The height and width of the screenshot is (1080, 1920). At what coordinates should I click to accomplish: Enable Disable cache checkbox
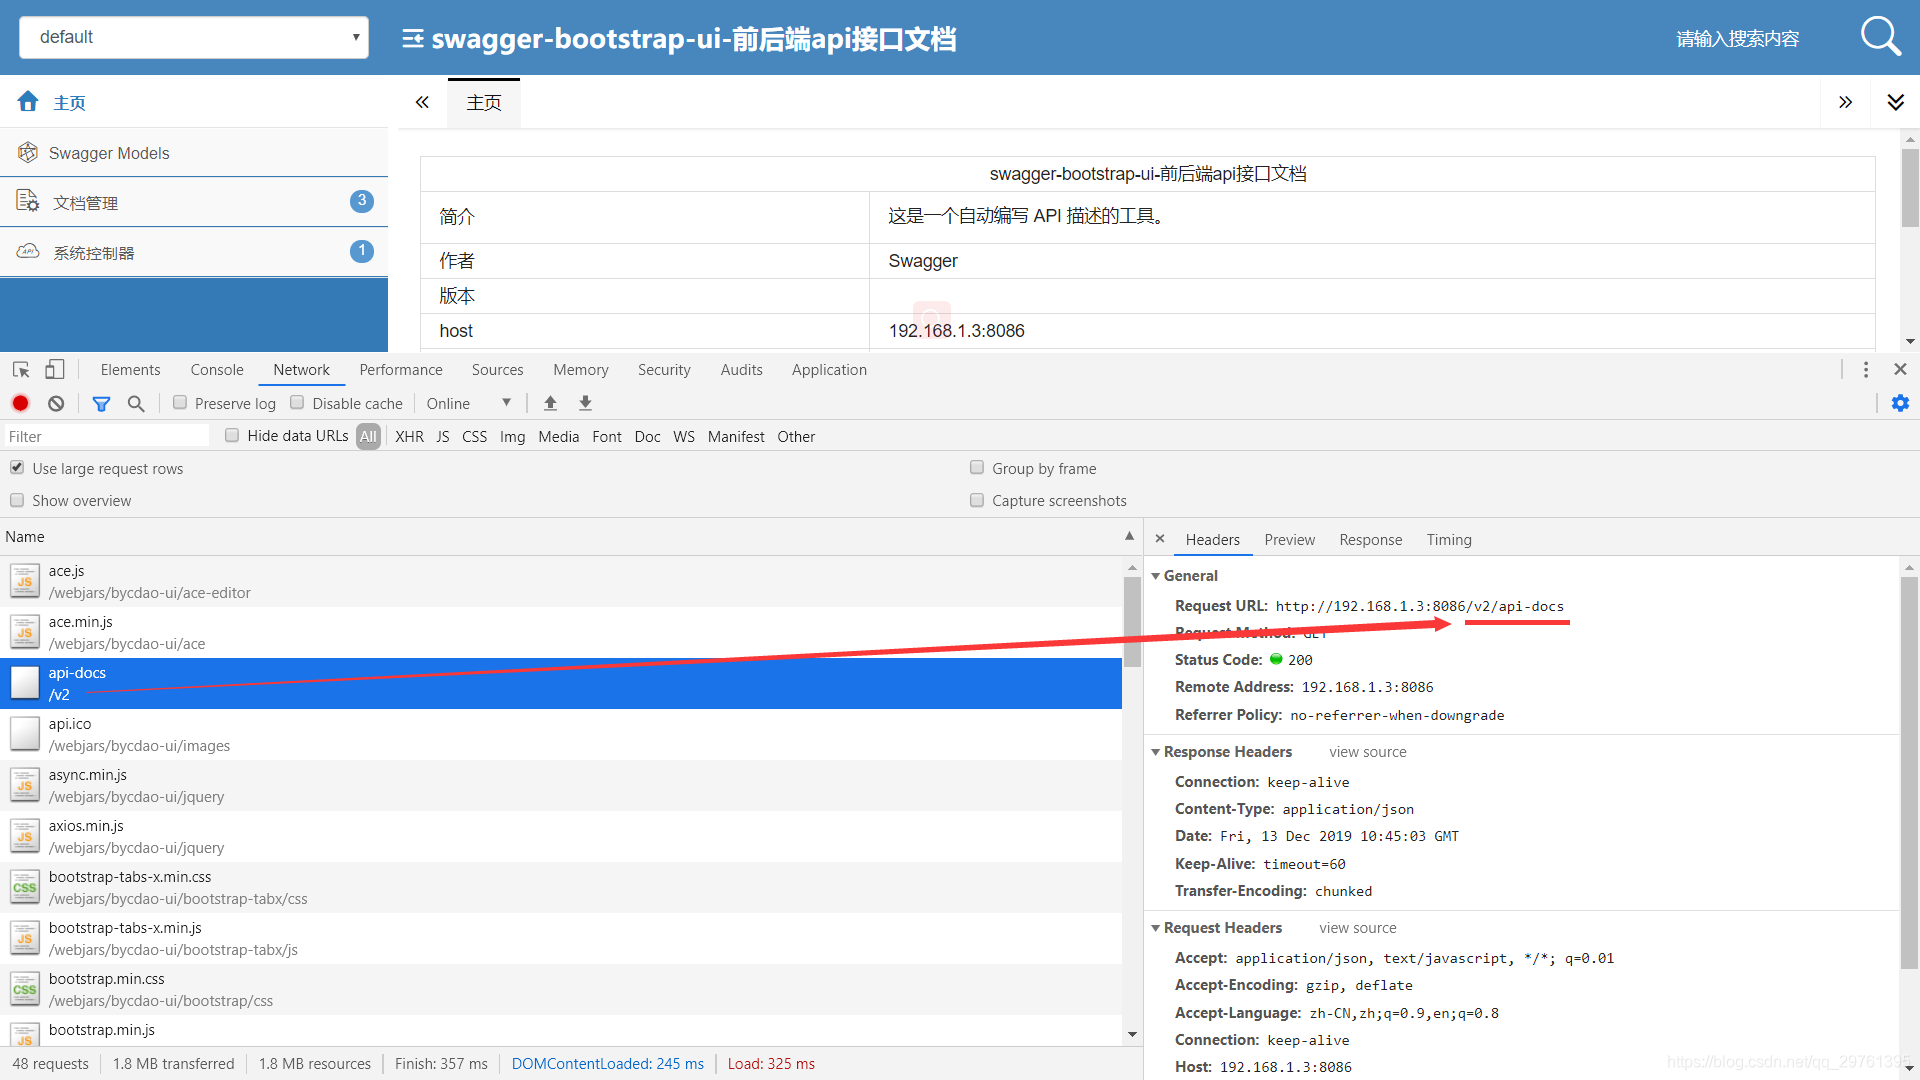[x=297, y=402]
